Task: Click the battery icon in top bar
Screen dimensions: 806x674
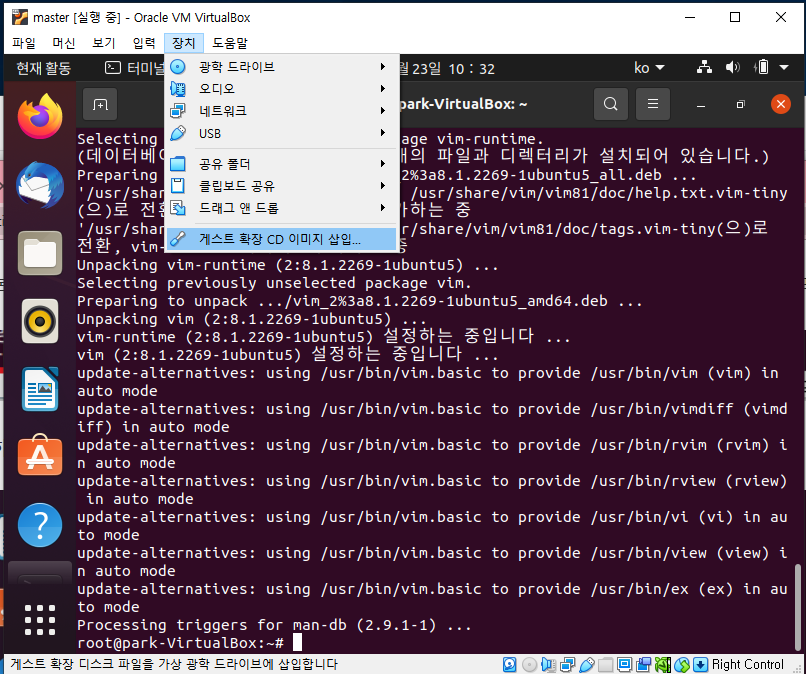Action: point(761,67)
